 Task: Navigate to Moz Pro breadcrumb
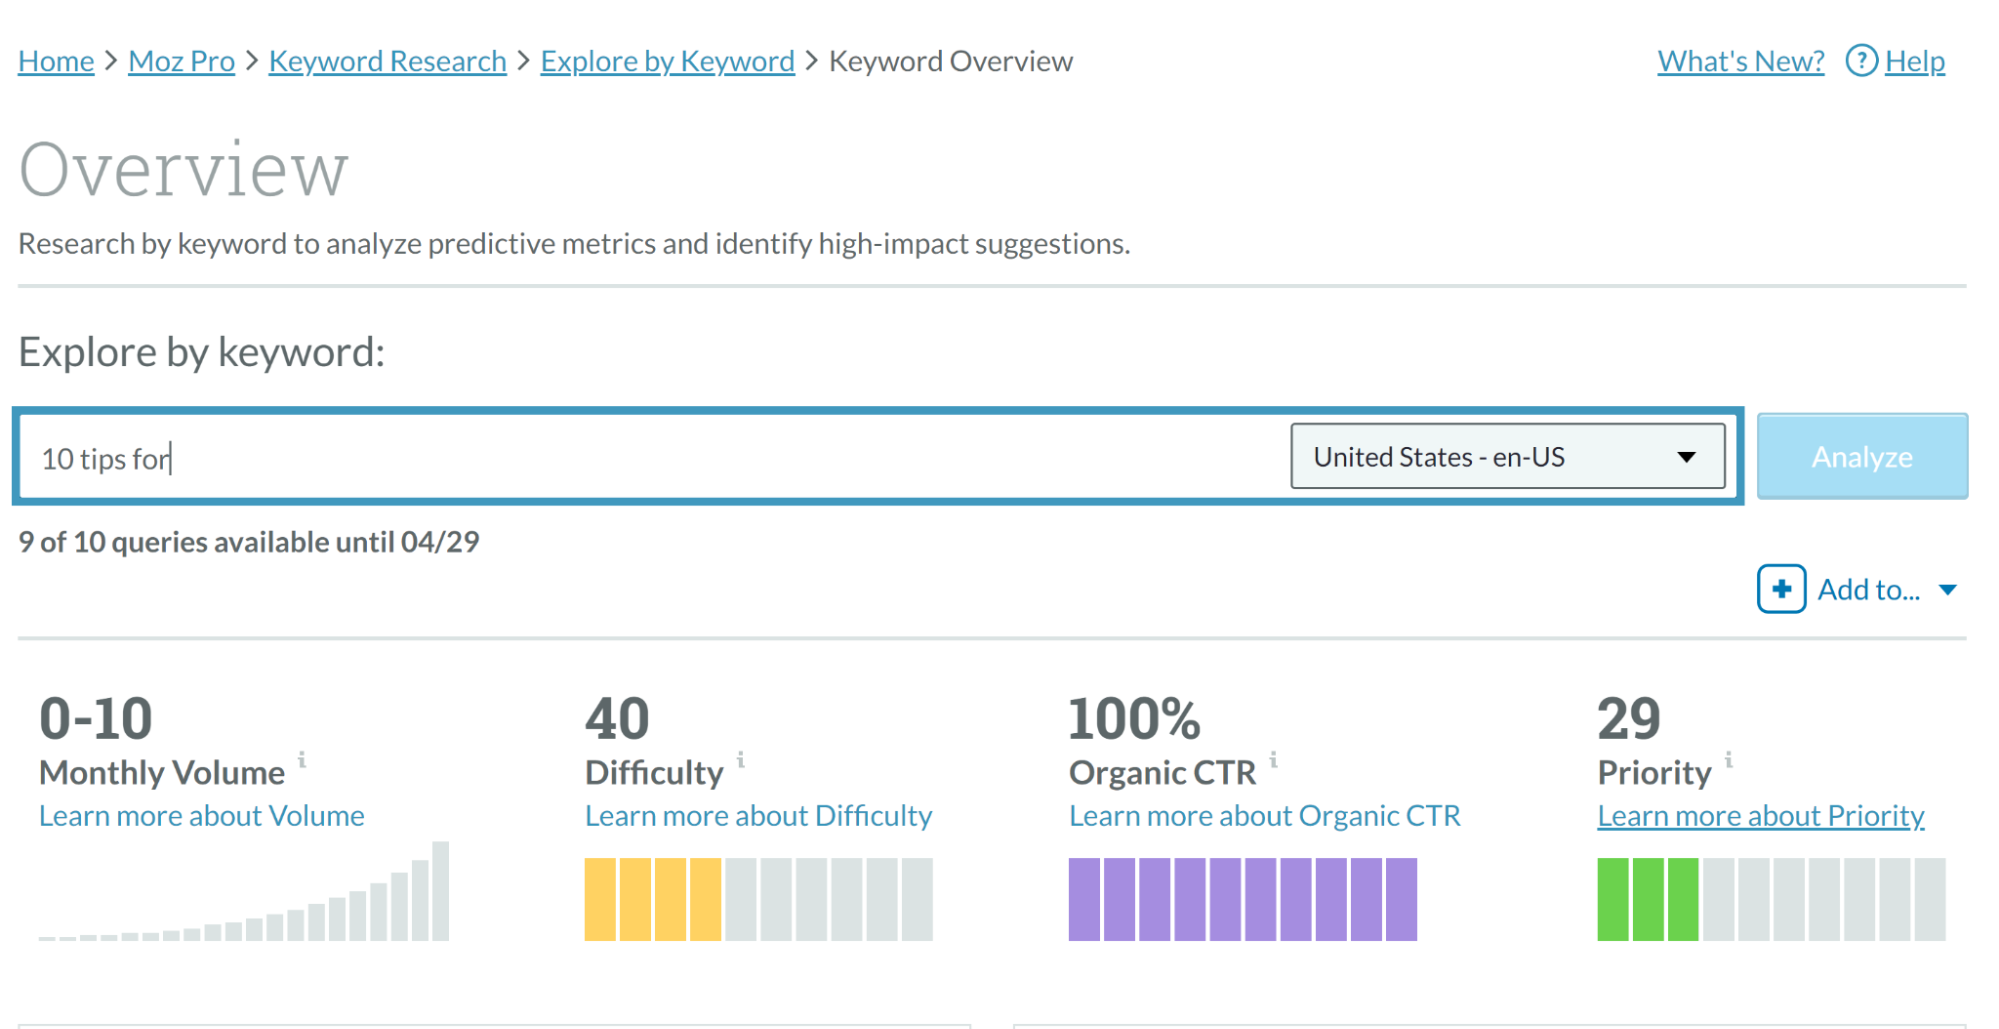point(181,61)
